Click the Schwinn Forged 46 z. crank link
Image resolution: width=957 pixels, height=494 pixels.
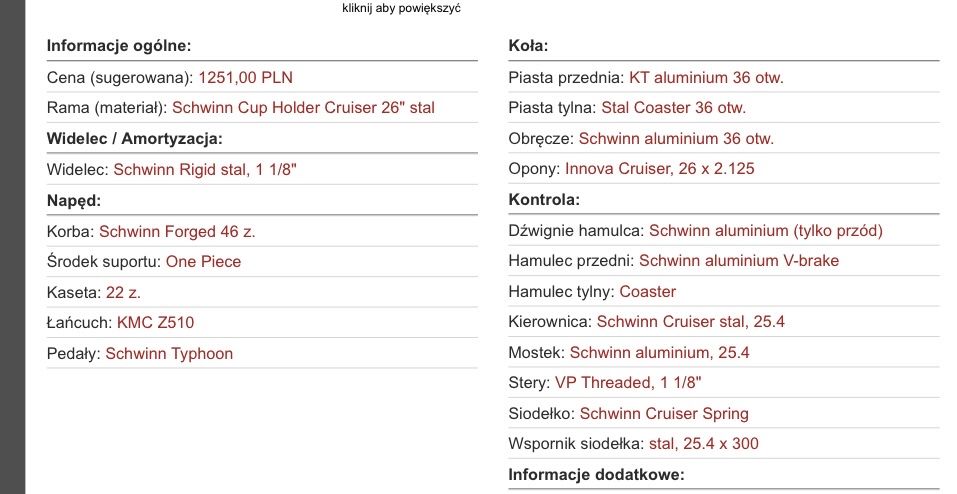click(177, 231)
